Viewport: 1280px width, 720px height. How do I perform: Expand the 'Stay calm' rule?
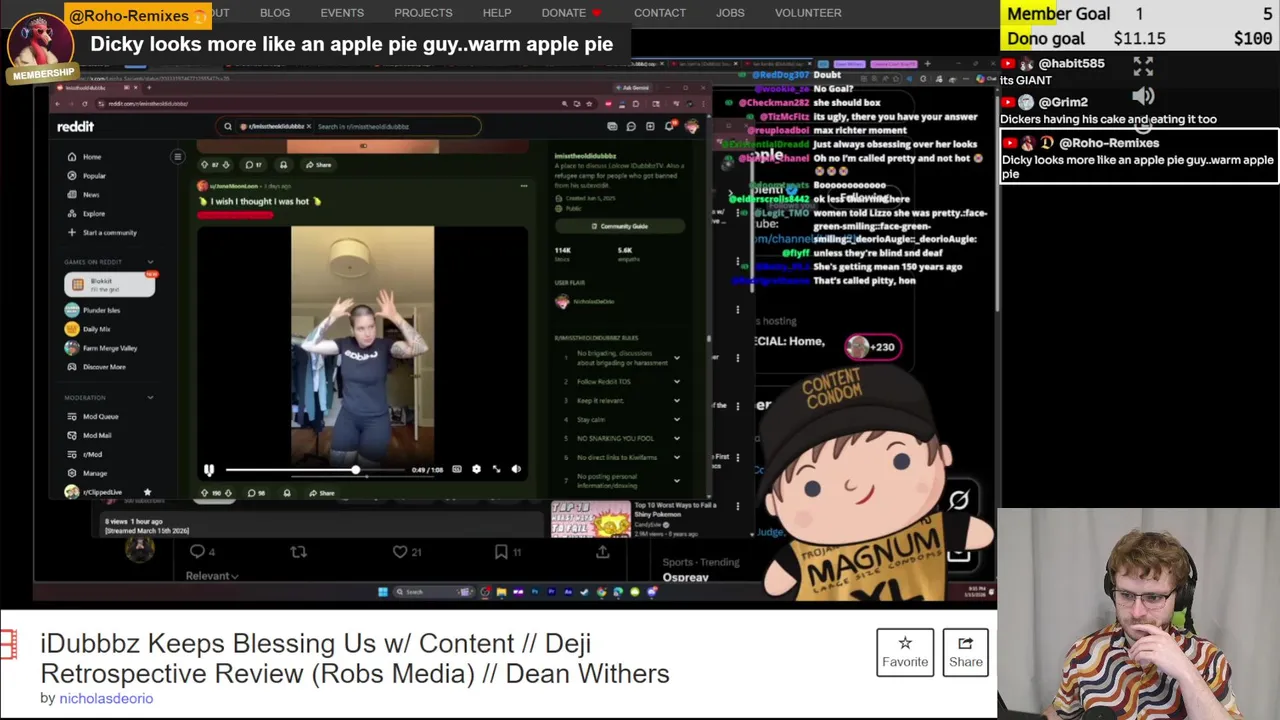(676, 420)
